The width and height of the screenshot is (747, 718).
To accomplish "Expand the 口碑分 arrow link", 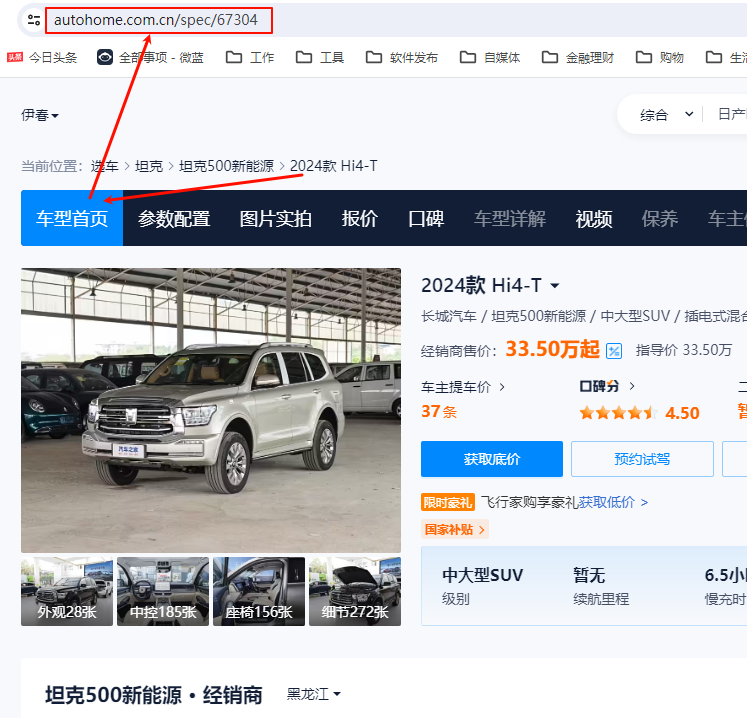I will 632,386.
